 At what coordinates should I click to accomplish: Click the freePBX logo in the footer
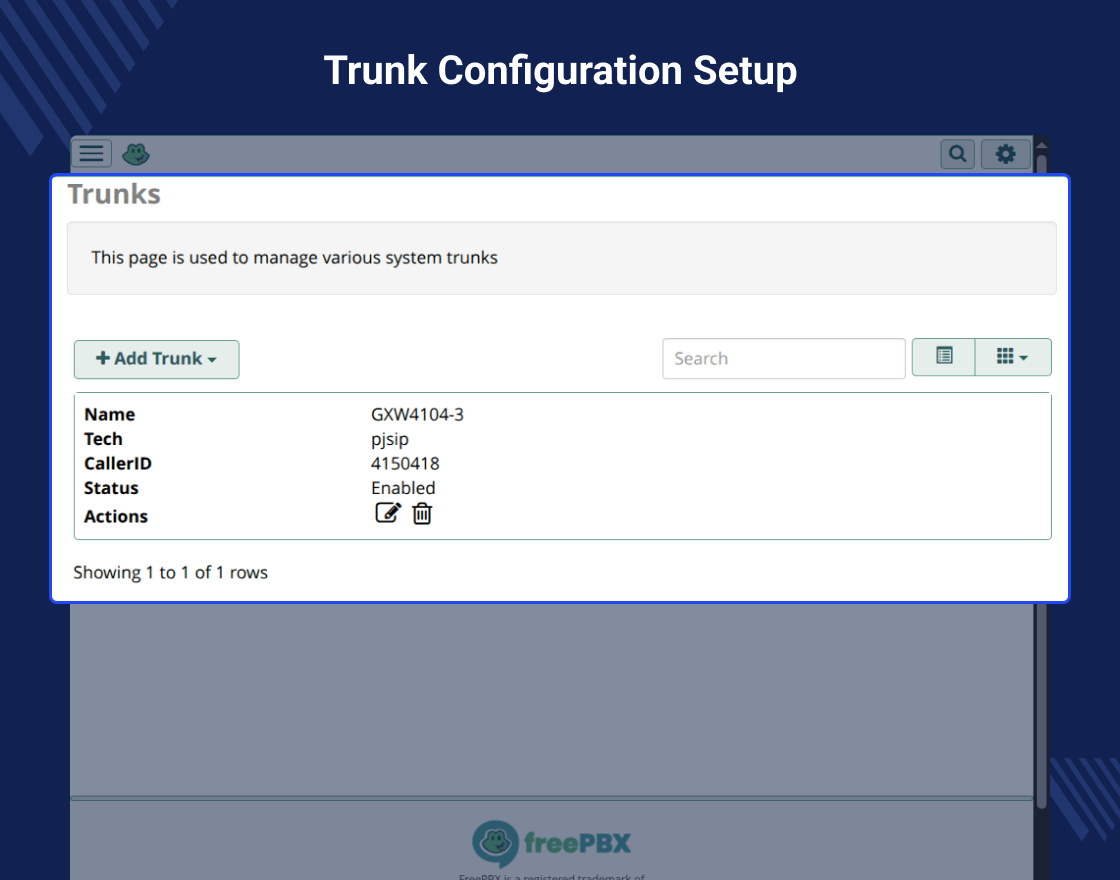tap(551, 842)
